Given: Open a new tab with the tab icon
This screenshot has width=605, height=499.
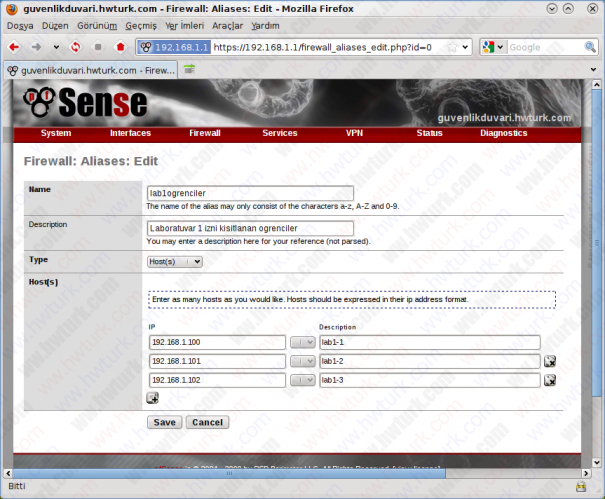Looking at the screenshot, I should tap(189, 69).
